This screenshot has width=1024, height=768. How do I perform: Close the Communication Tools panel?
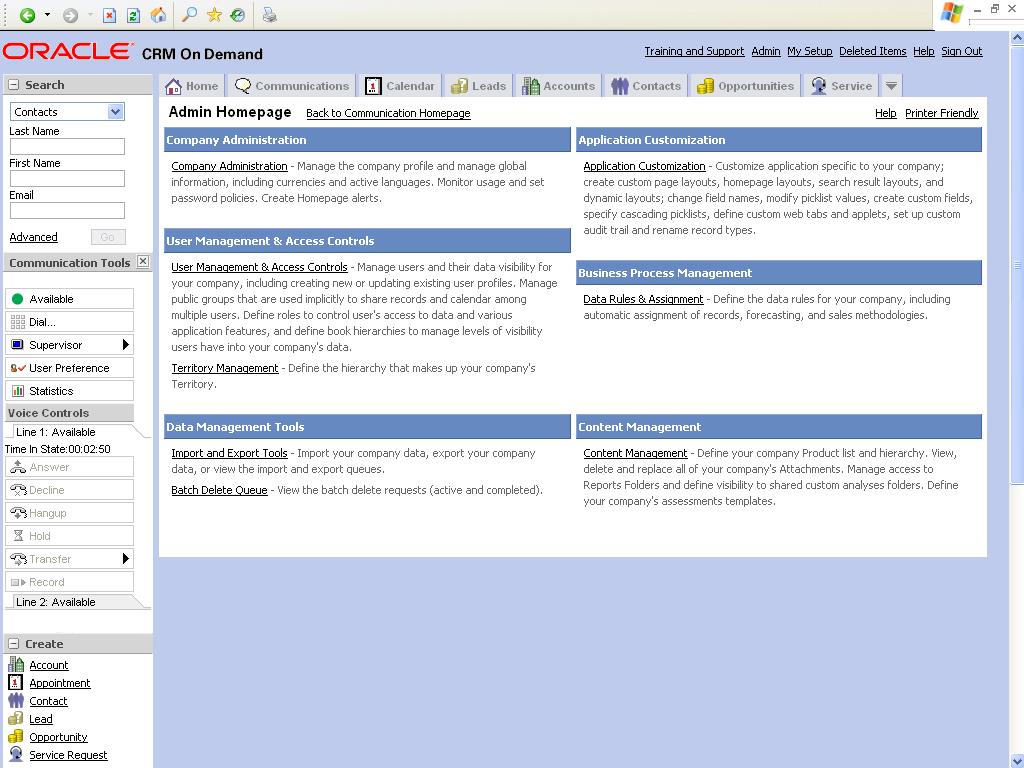143,262
